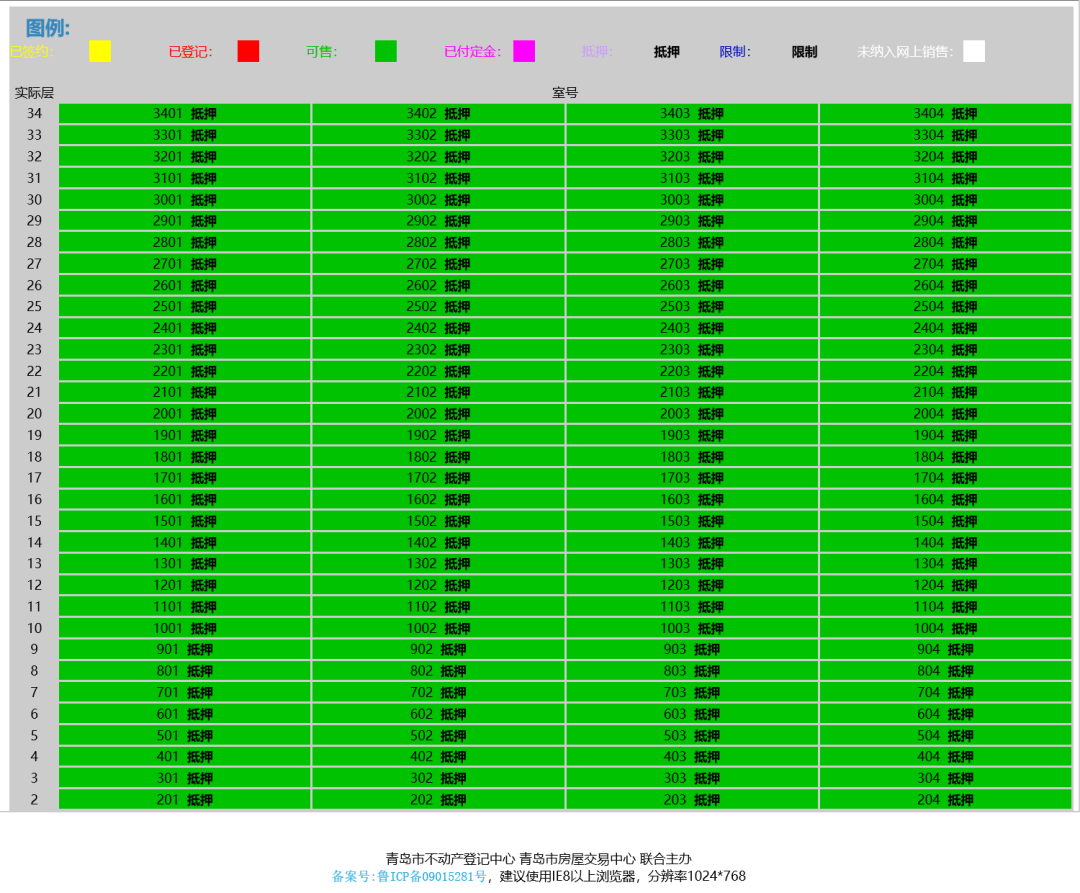Choose room 3104 in the table
1080x893 pixels.
tap(946, 178)
